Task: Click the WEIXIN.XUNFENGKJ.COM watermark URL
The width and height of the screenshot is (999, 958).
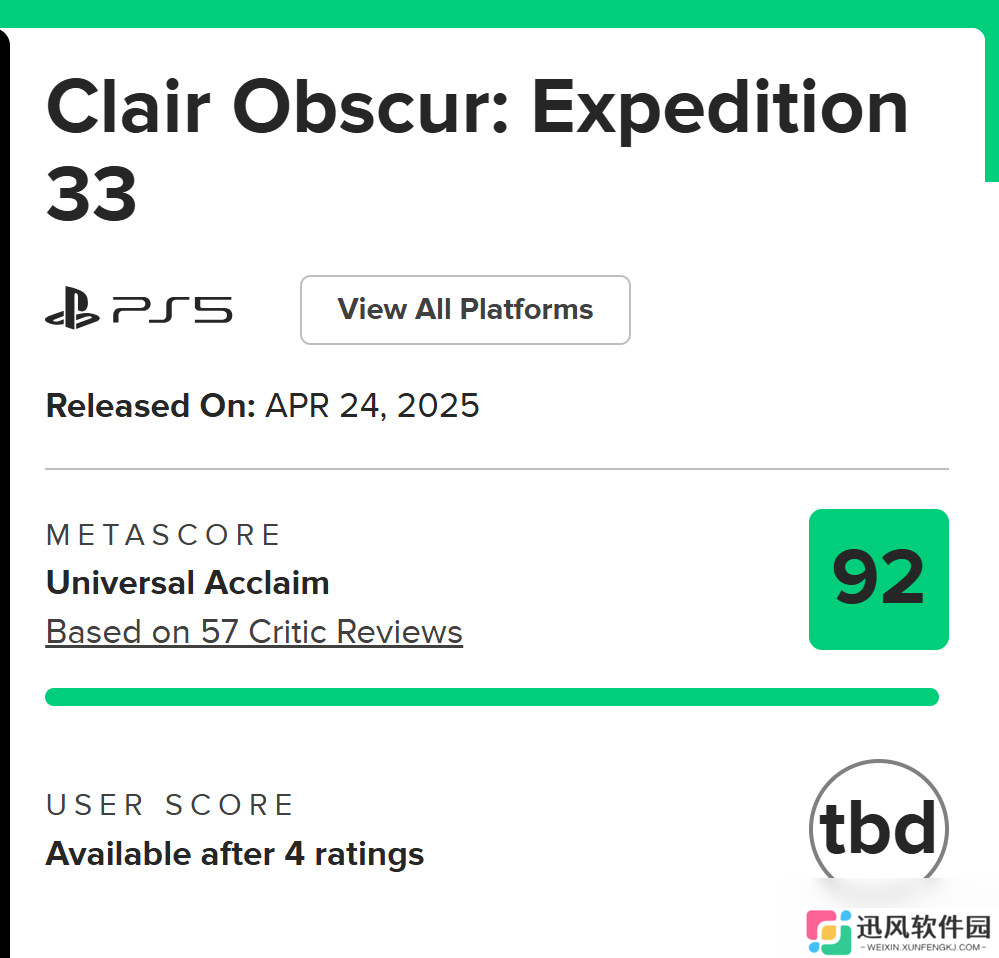Action: 923,947
